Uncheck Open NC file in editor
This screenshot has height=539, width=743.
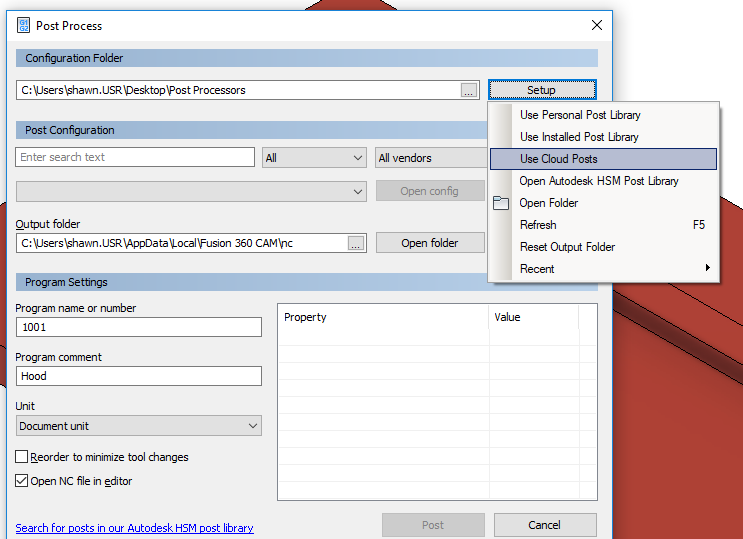click(22, 481)
